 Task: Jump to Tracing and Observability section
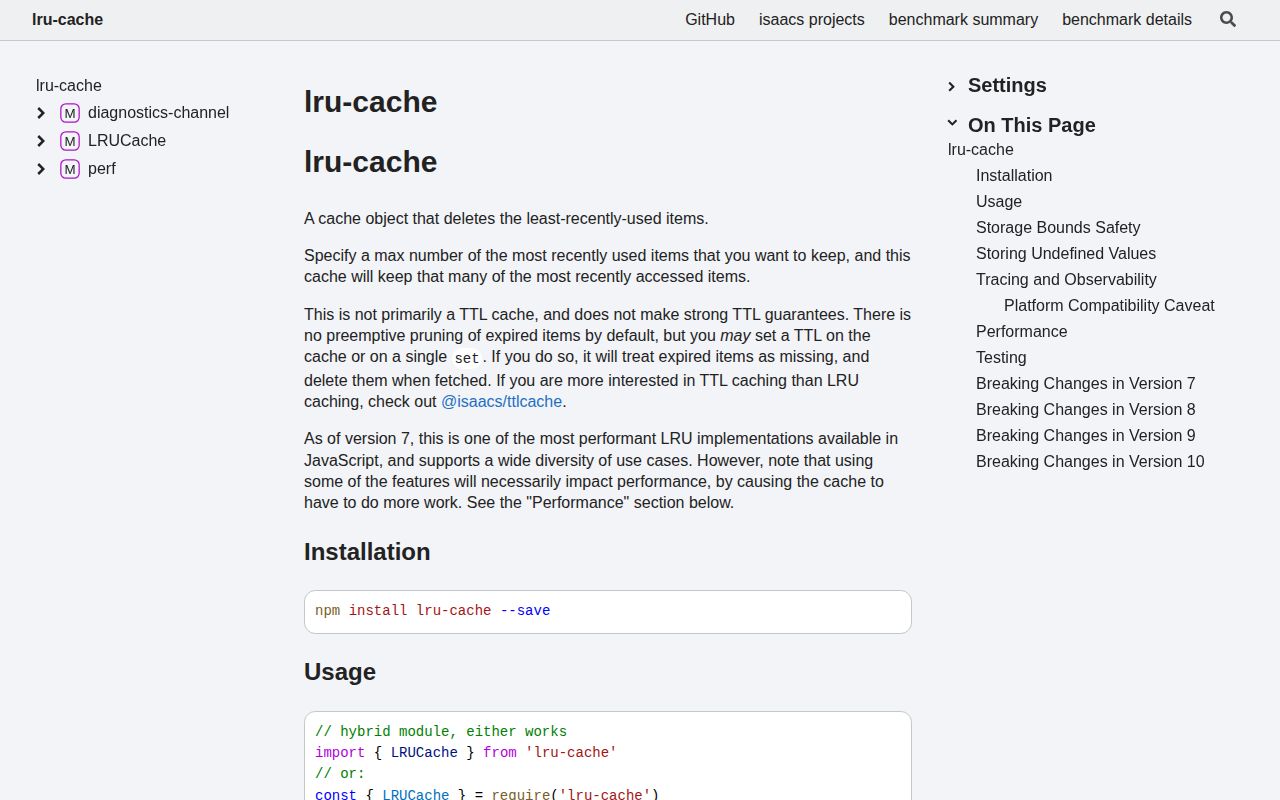pos(1066,280)
